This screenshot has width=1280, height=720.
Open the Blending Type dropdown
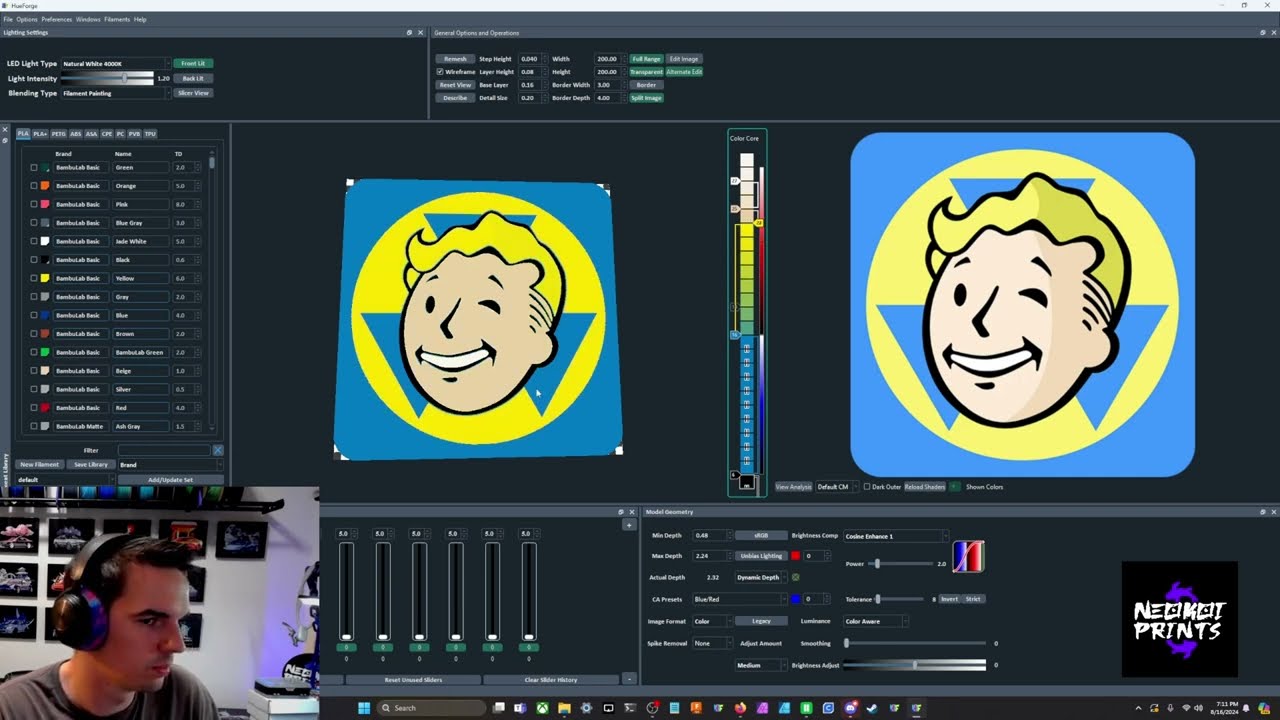(115, 93)
